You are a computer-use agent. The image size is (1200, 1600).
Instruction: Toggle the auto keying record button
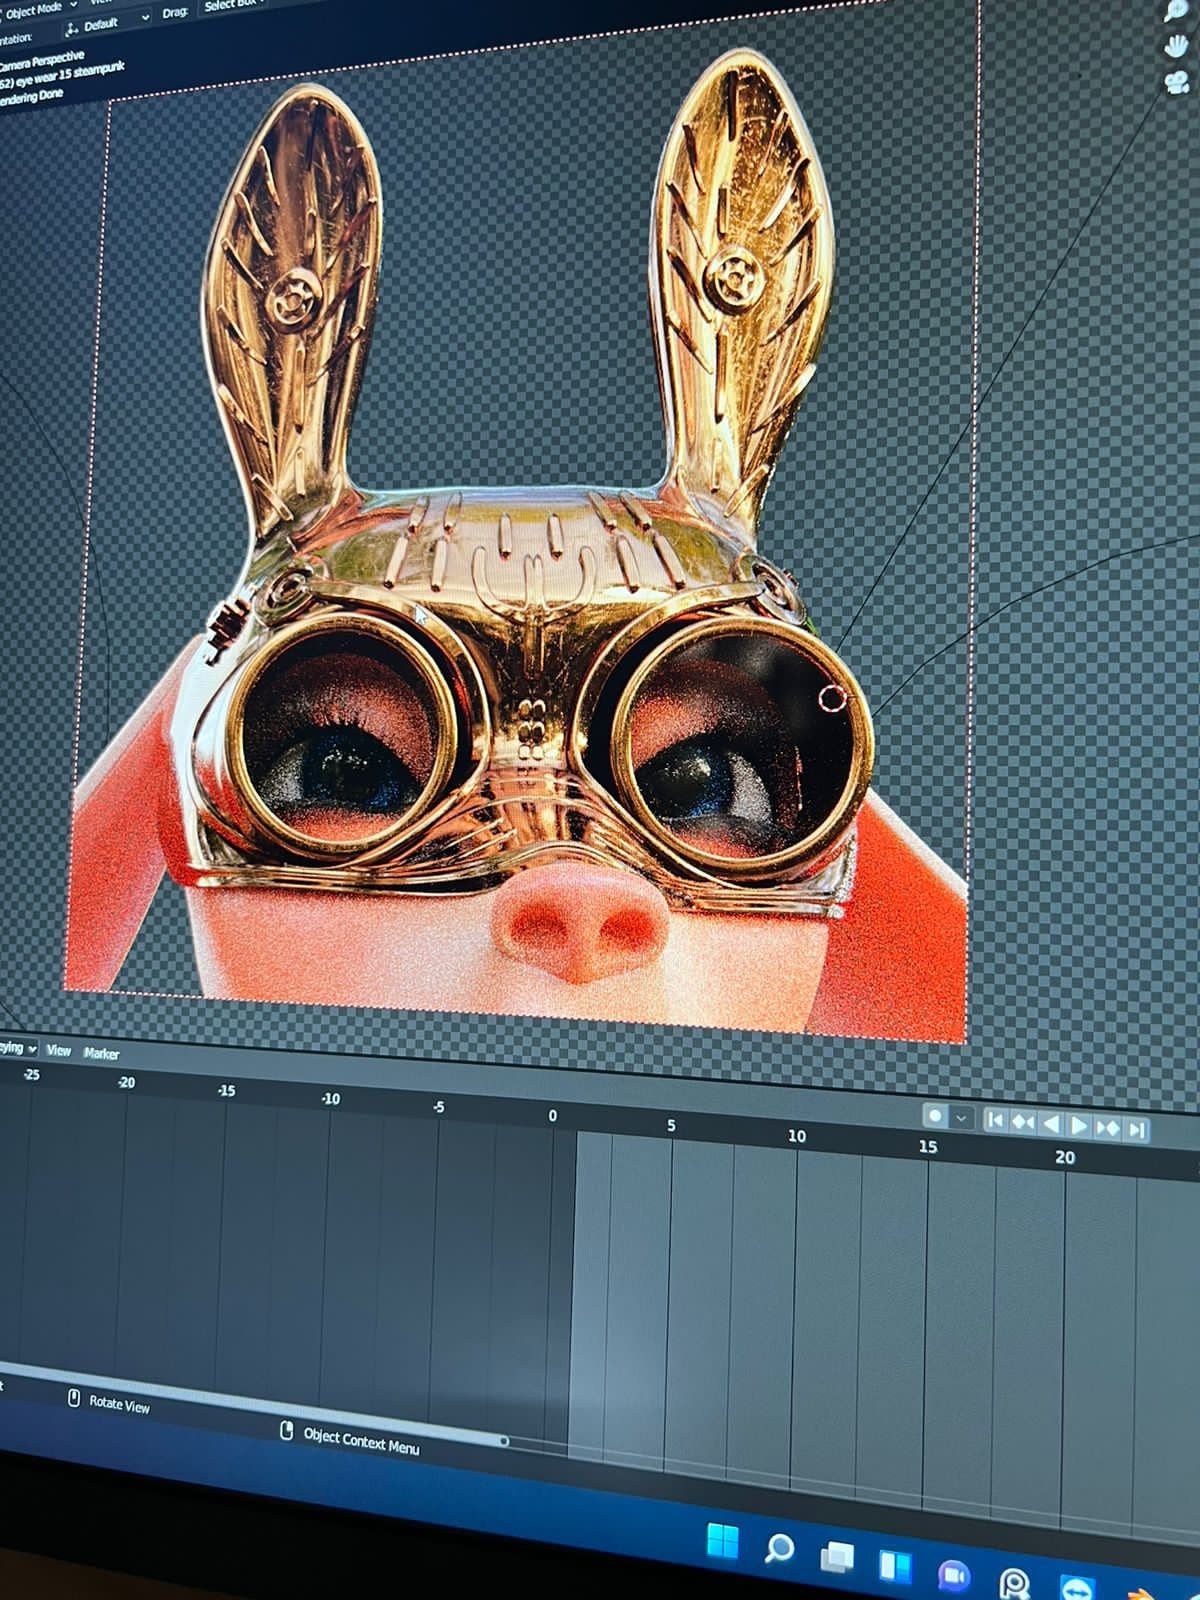(935, 1115)
